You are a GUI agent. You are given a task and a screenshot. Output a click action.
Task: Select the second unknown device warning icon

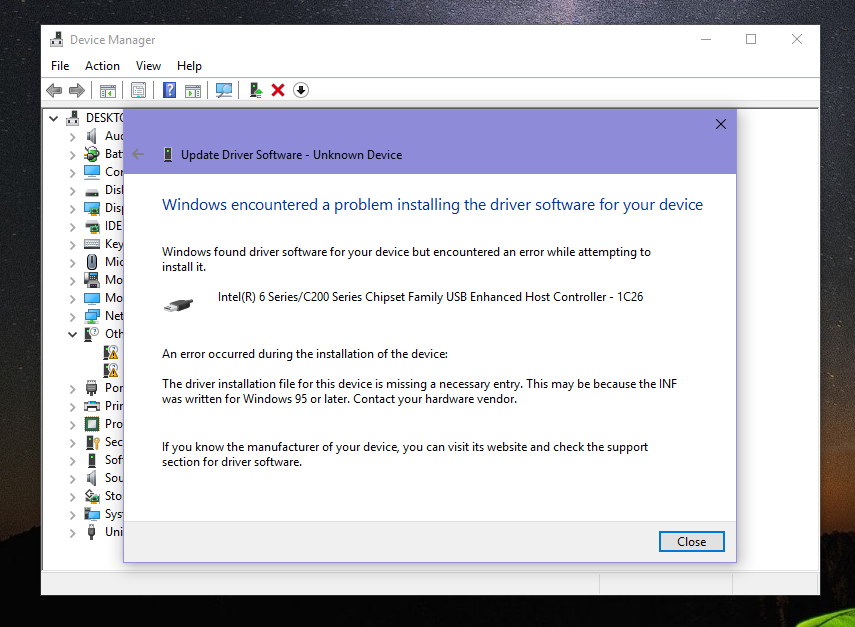pyautogui.click(x=111, y=370)
